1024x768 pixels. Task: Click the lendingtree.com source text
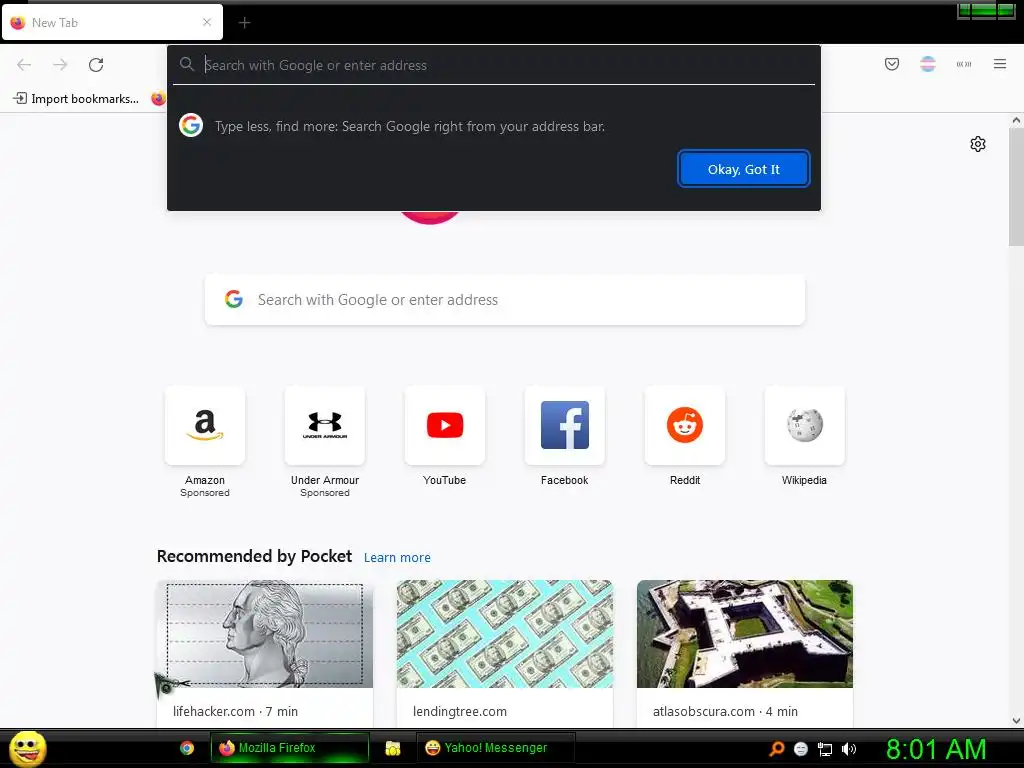click(459, 711)
